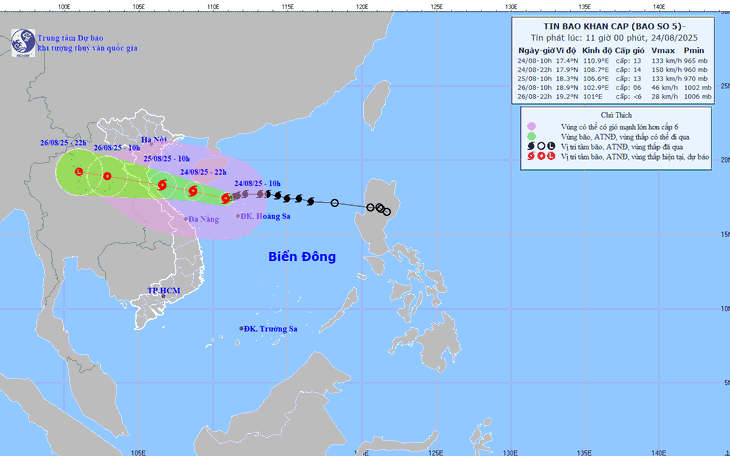This screenshot has width=730, height=456.
Task: Click the ĐK. Trường Sa location dot
Action: click(241, 328)
